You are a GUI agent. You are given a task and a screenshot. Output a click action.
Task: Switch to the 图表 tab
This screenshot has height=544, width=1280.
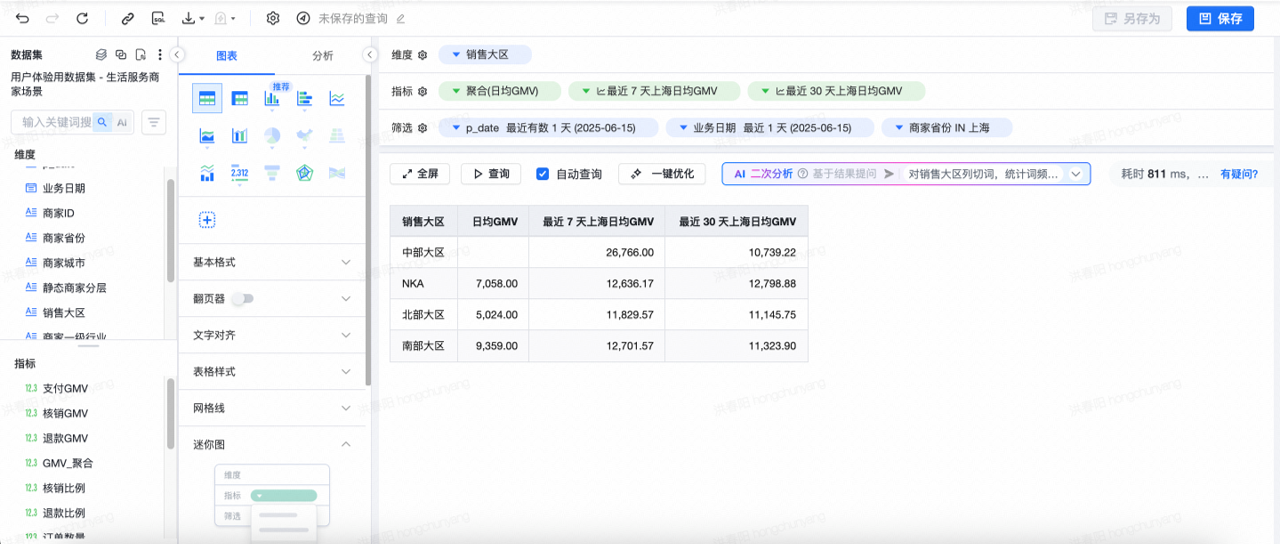[227, 56]
